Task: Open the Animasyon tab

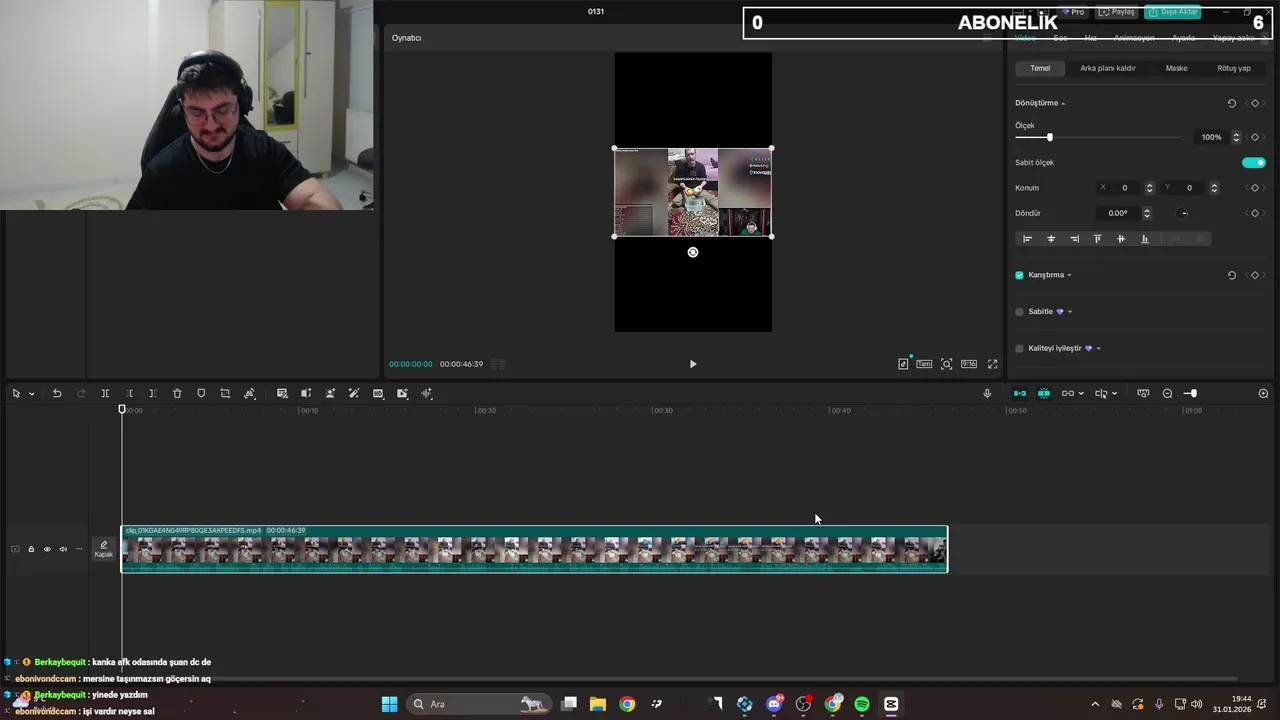Action: tap(1134, 38)
